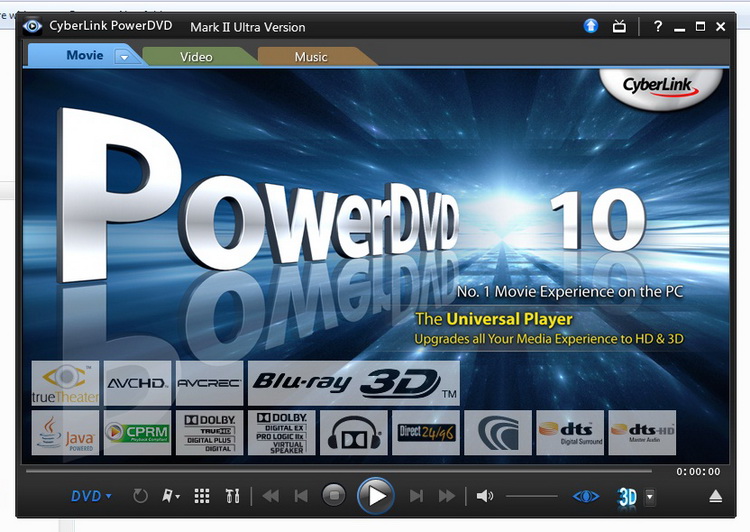Click the dts-HD Master Audio tile
The image size is (750, 532).
pos(642,432)
